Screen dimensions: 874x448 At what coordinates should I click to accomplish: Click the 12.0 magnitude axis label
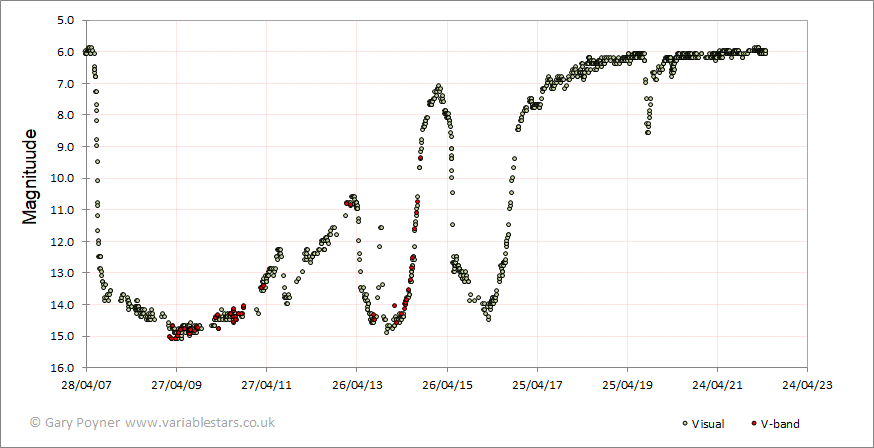click(x=64, y=242)
